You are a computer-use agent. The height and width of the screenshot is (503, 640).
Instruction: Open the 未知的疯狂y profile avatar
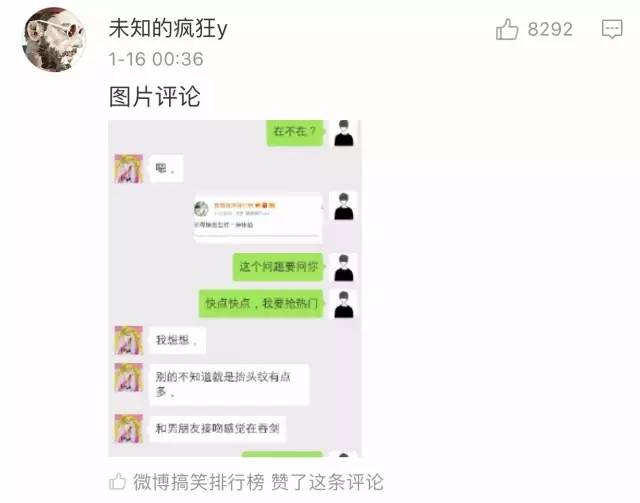54,40
